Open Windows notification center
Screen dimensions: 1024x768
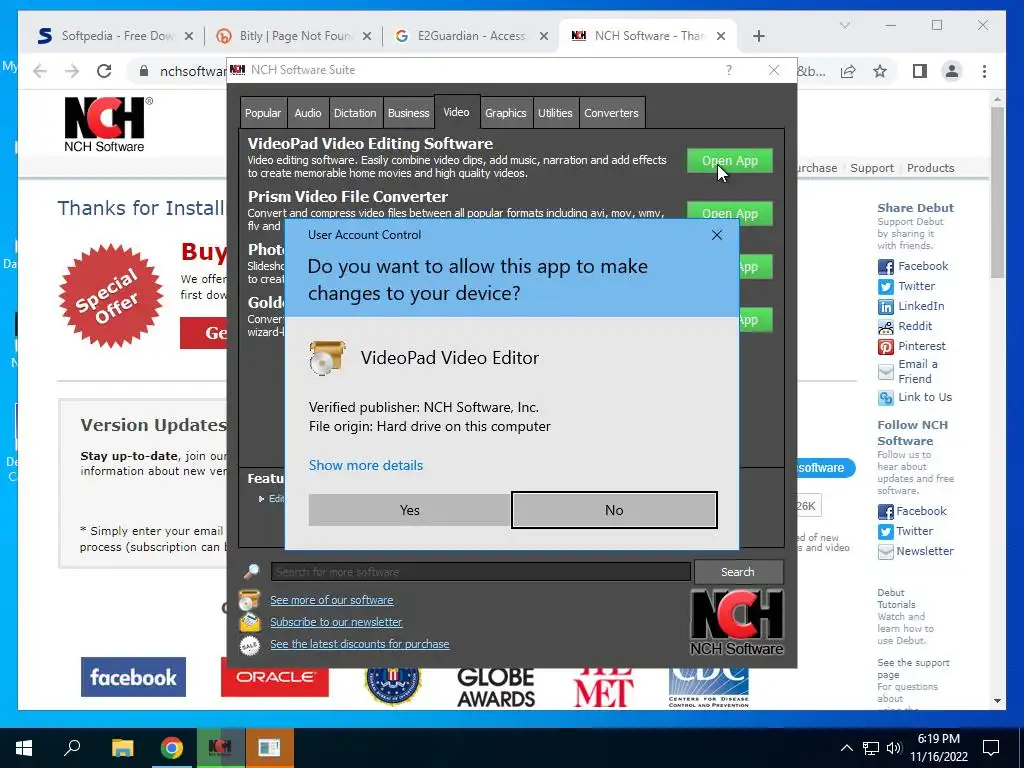[x=991, y=748]
